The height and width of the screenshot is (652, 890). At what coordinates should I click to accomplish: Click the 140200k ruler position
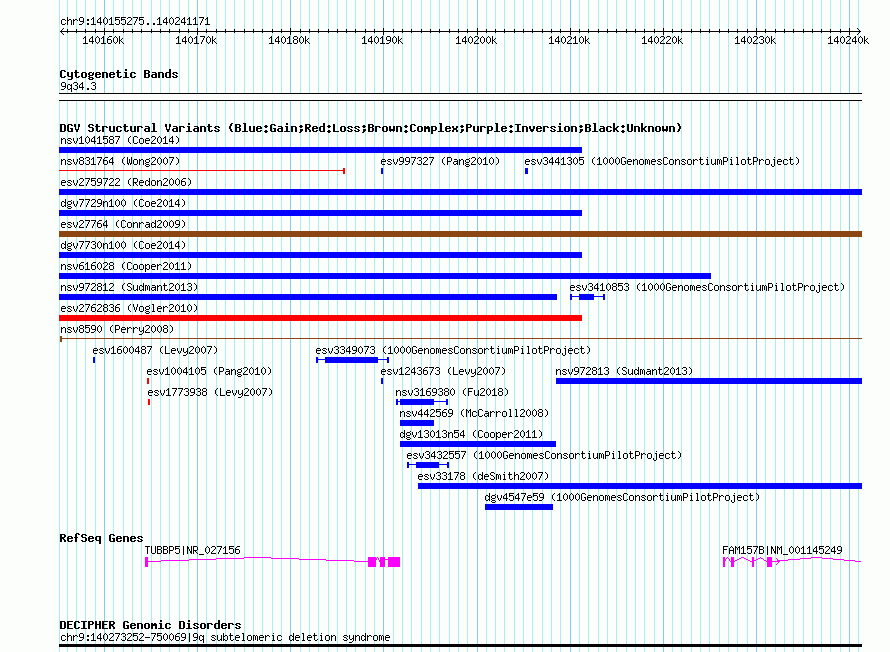[x=476, y=40]
